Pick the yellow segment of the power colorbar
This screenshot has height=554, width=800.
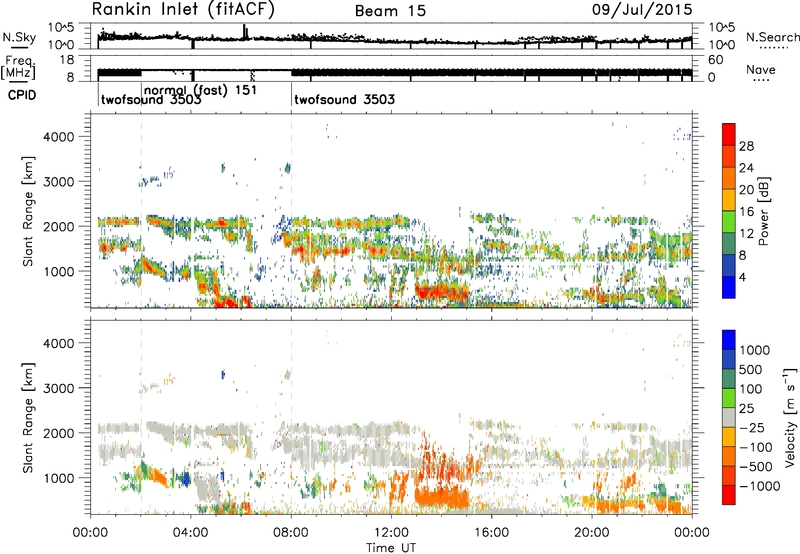[729, 199]
